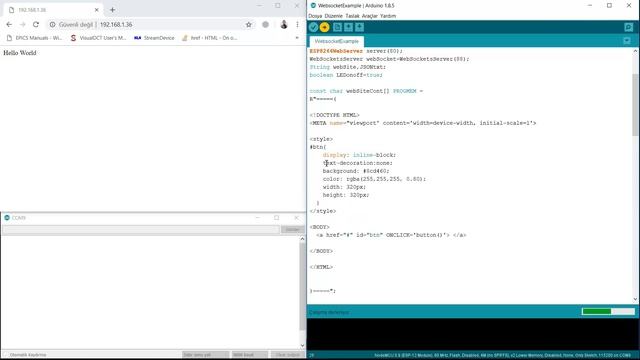Open the Düzenle menu

tap(333, 16)
